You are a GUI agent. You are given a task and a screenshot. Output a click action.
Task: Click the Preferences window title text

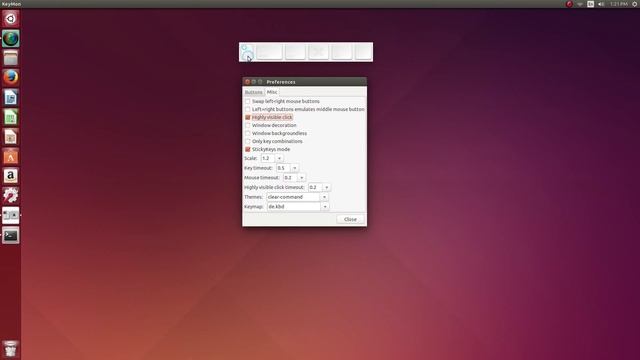point(281,82)
